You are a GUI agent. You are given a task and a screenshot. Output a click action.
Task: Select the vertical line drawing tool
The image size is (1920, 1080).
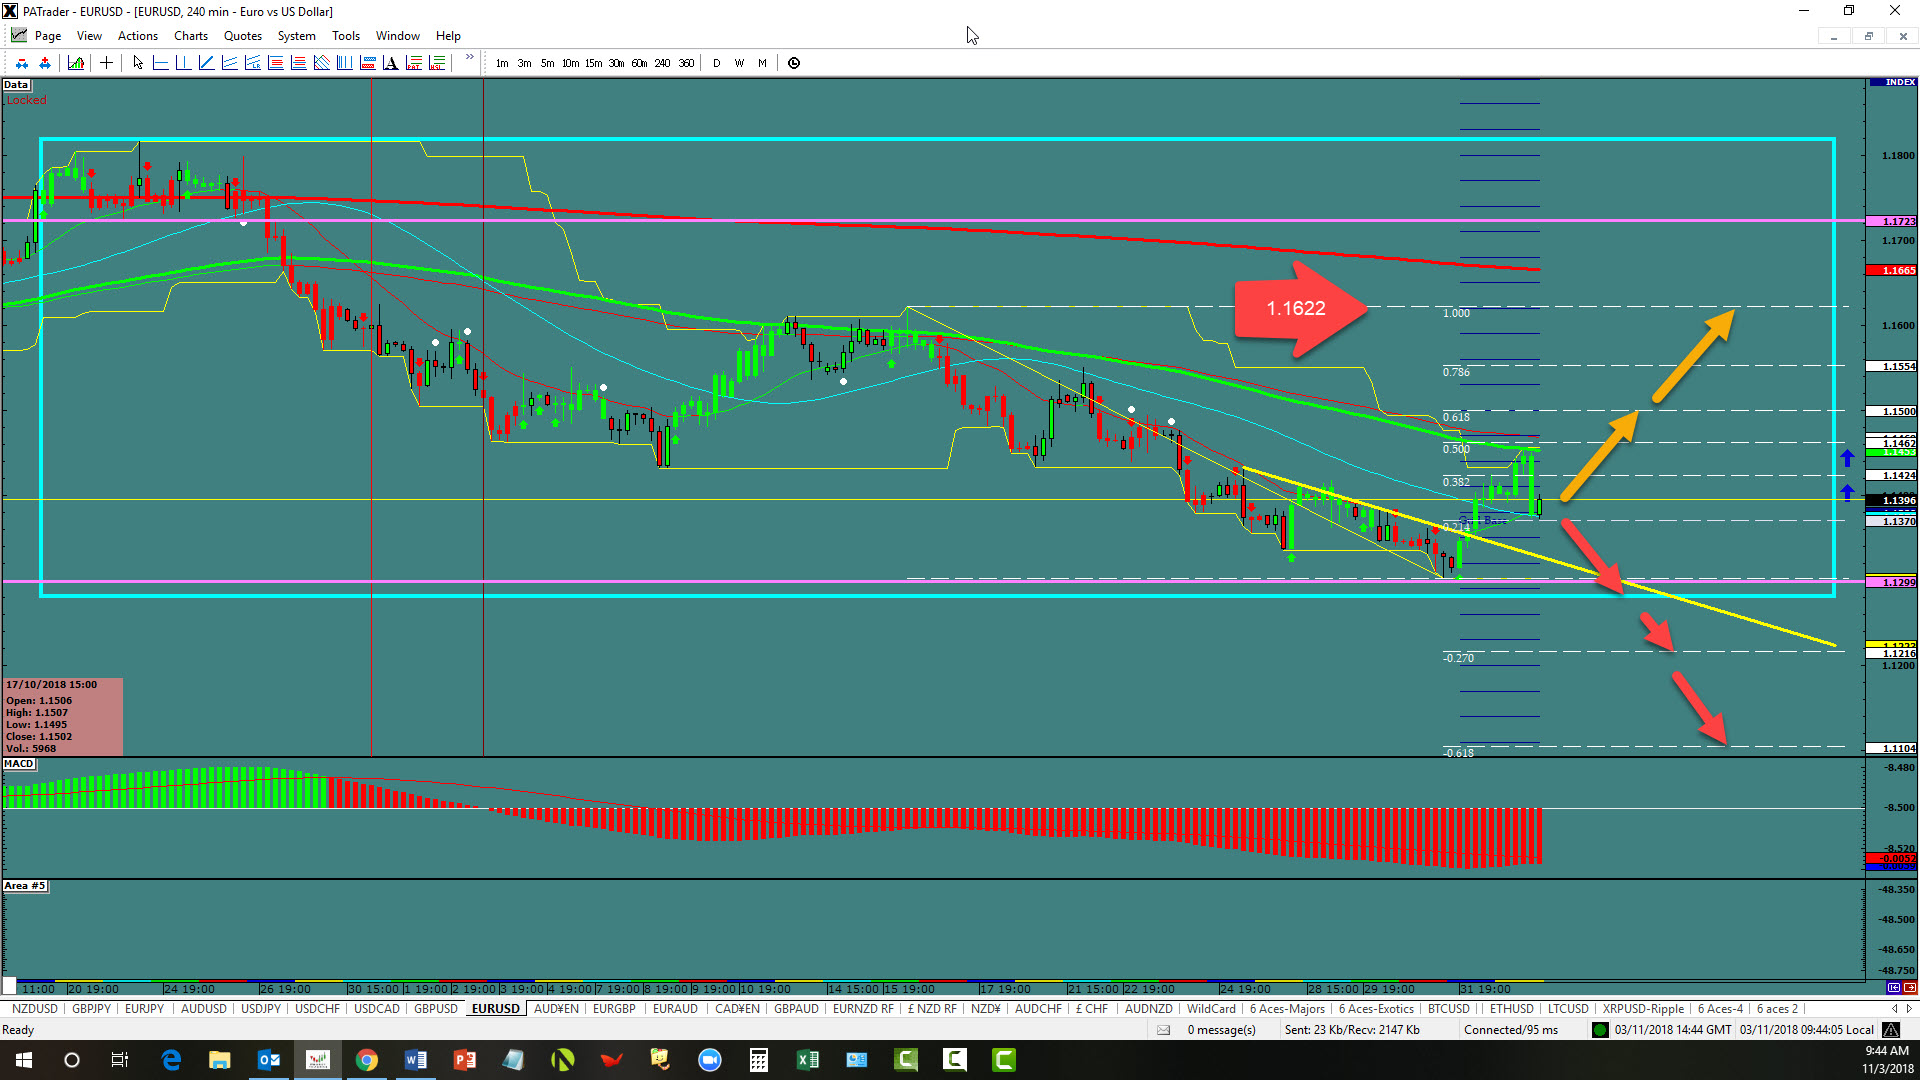183,63
